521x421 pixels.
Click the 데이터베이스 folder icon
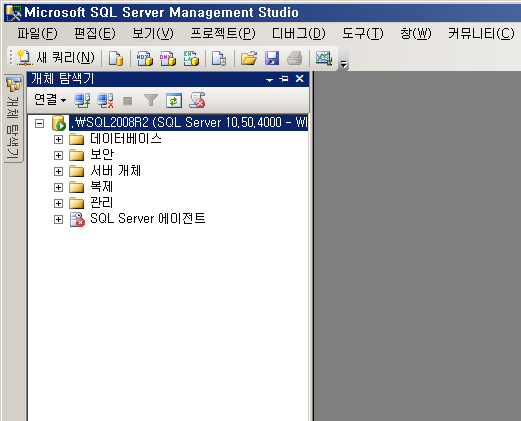[77, 139]
